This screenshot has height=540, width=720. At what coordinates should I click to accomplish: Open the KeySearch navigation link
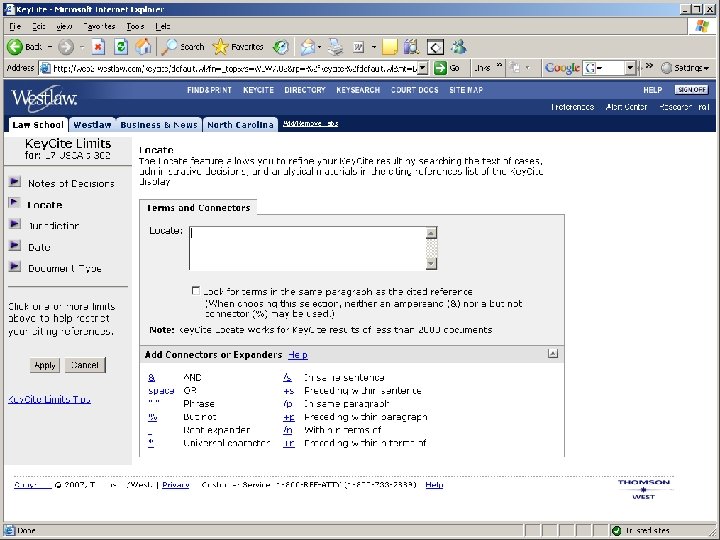[x=358, y=90]
